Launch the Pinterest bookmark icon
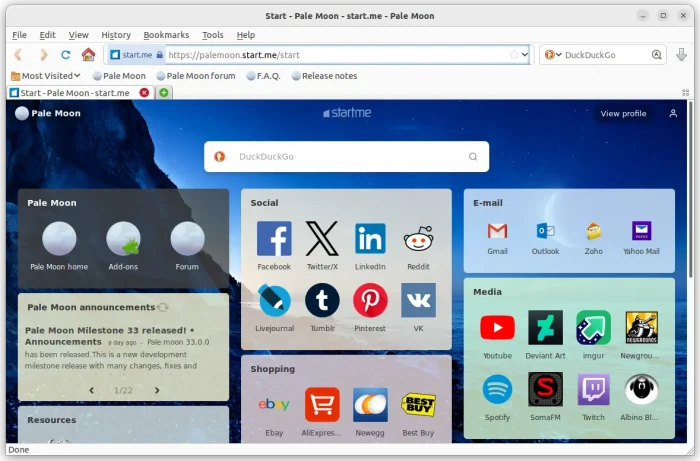 click(370, 300)
